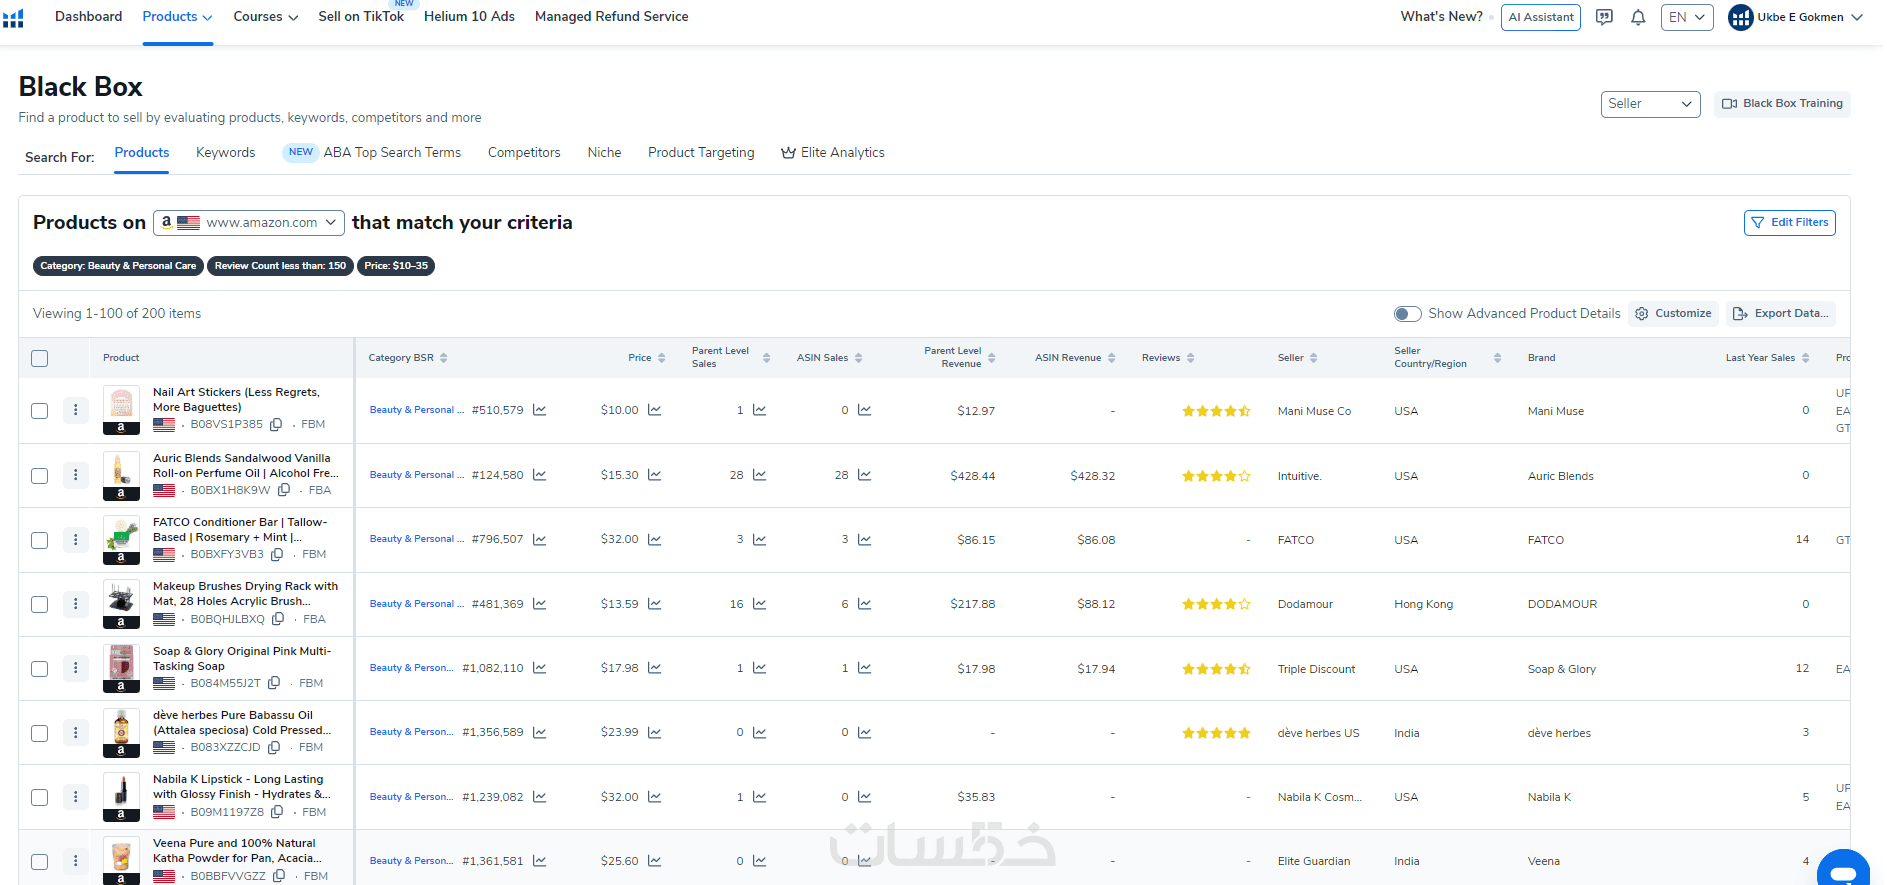Click the Edit Filters button
This screenshot has width=1887, height=885.
click(1790, 223)
